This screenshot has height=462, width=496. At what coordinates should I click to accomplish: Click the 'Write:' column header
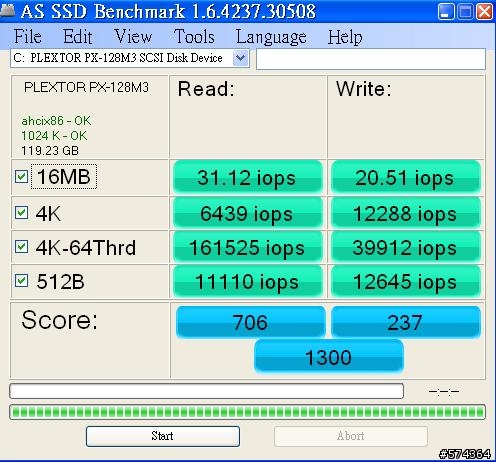(x=364, y=89)
